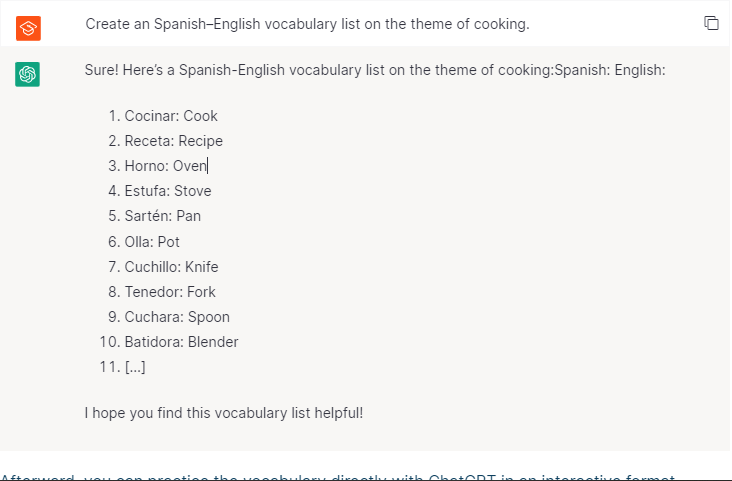The height and width of the screenshot is (481, 732).
Task: Click the number 1 list marker
Action: coord(113,116)
